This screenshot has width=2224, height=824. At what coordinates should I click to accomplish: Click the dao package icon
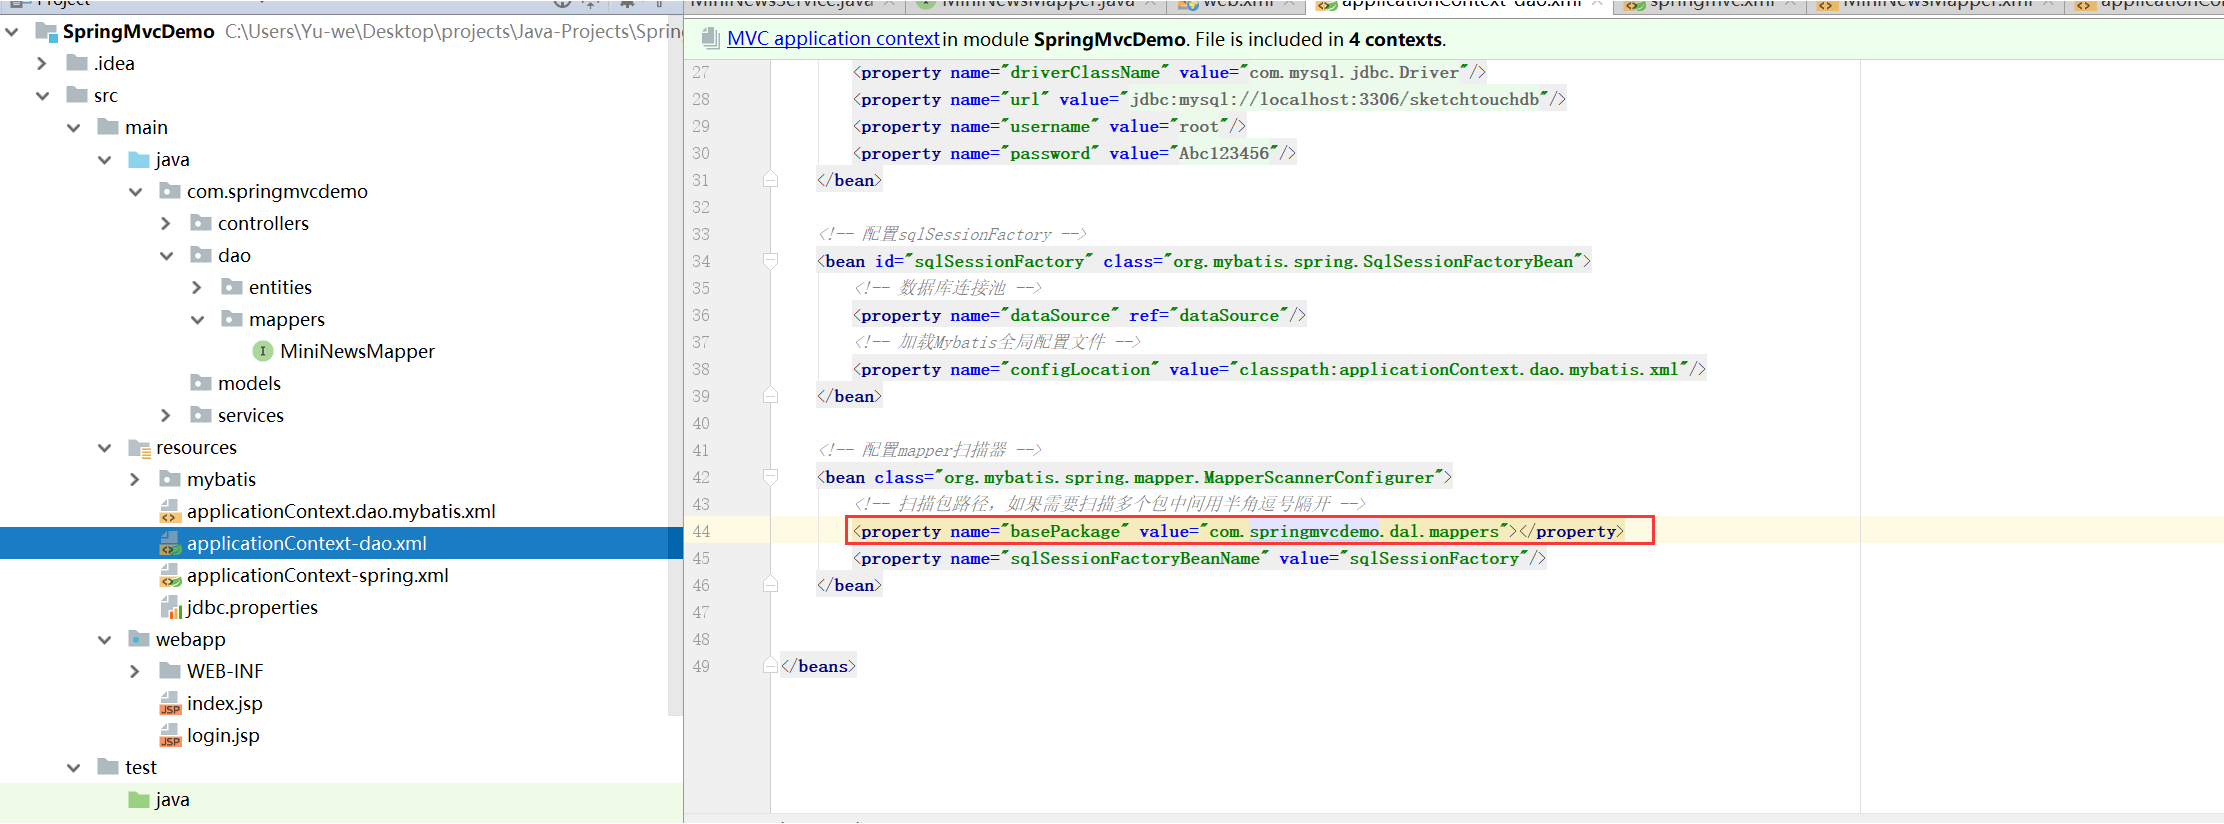click(201, 255)
